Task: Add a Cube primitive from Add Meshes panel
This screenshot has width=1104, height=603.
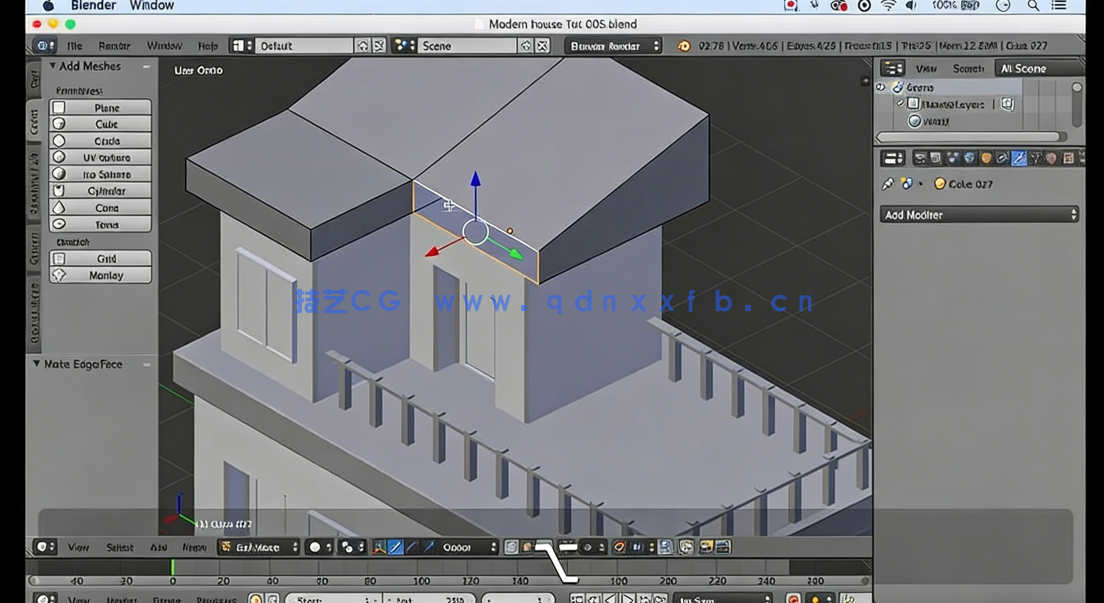Action: coord(100,123)
